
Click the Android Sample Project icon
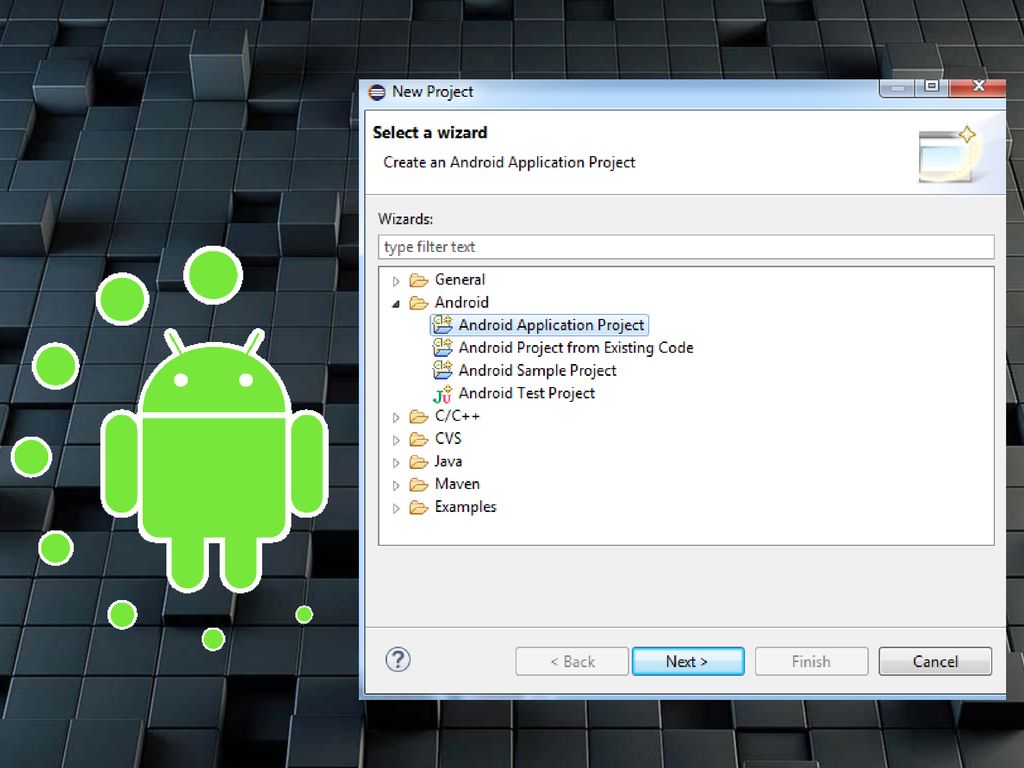pos(442,370)
